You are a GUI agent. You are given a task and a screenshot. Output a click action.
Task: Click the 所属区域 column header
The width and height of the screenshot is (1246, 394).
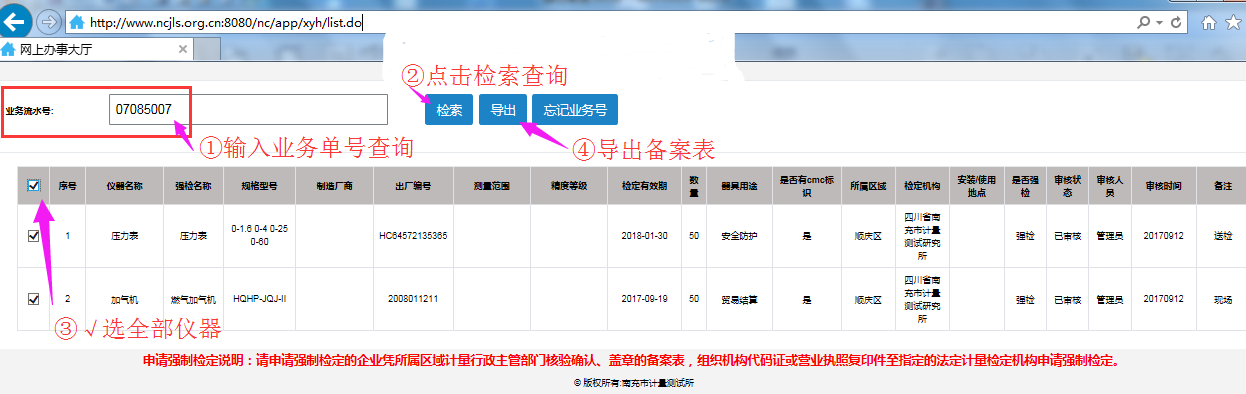868,186
